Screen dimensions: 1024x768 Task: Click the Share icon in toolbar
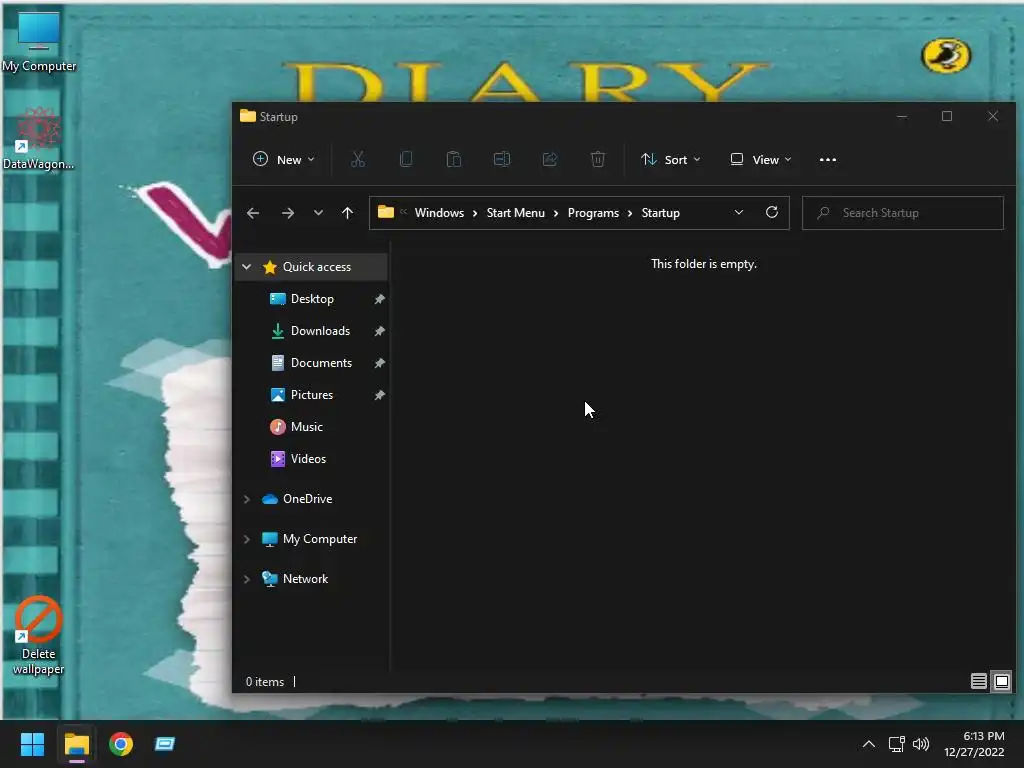[x=550, y=159]
